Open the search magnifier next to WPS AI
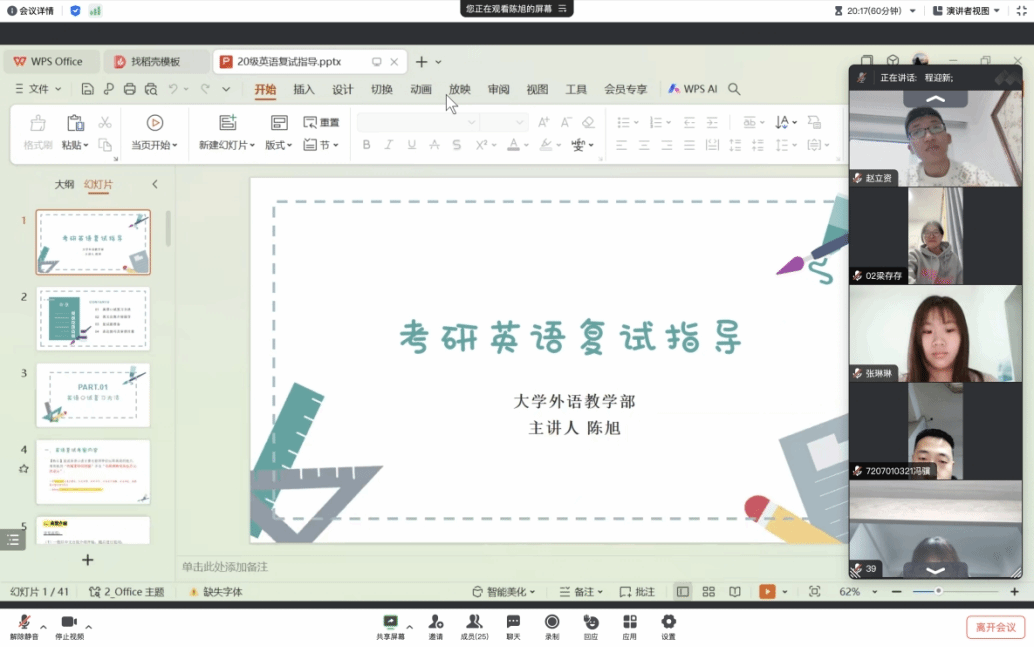Screen dimensions: 1034x647 click(734, 89)
